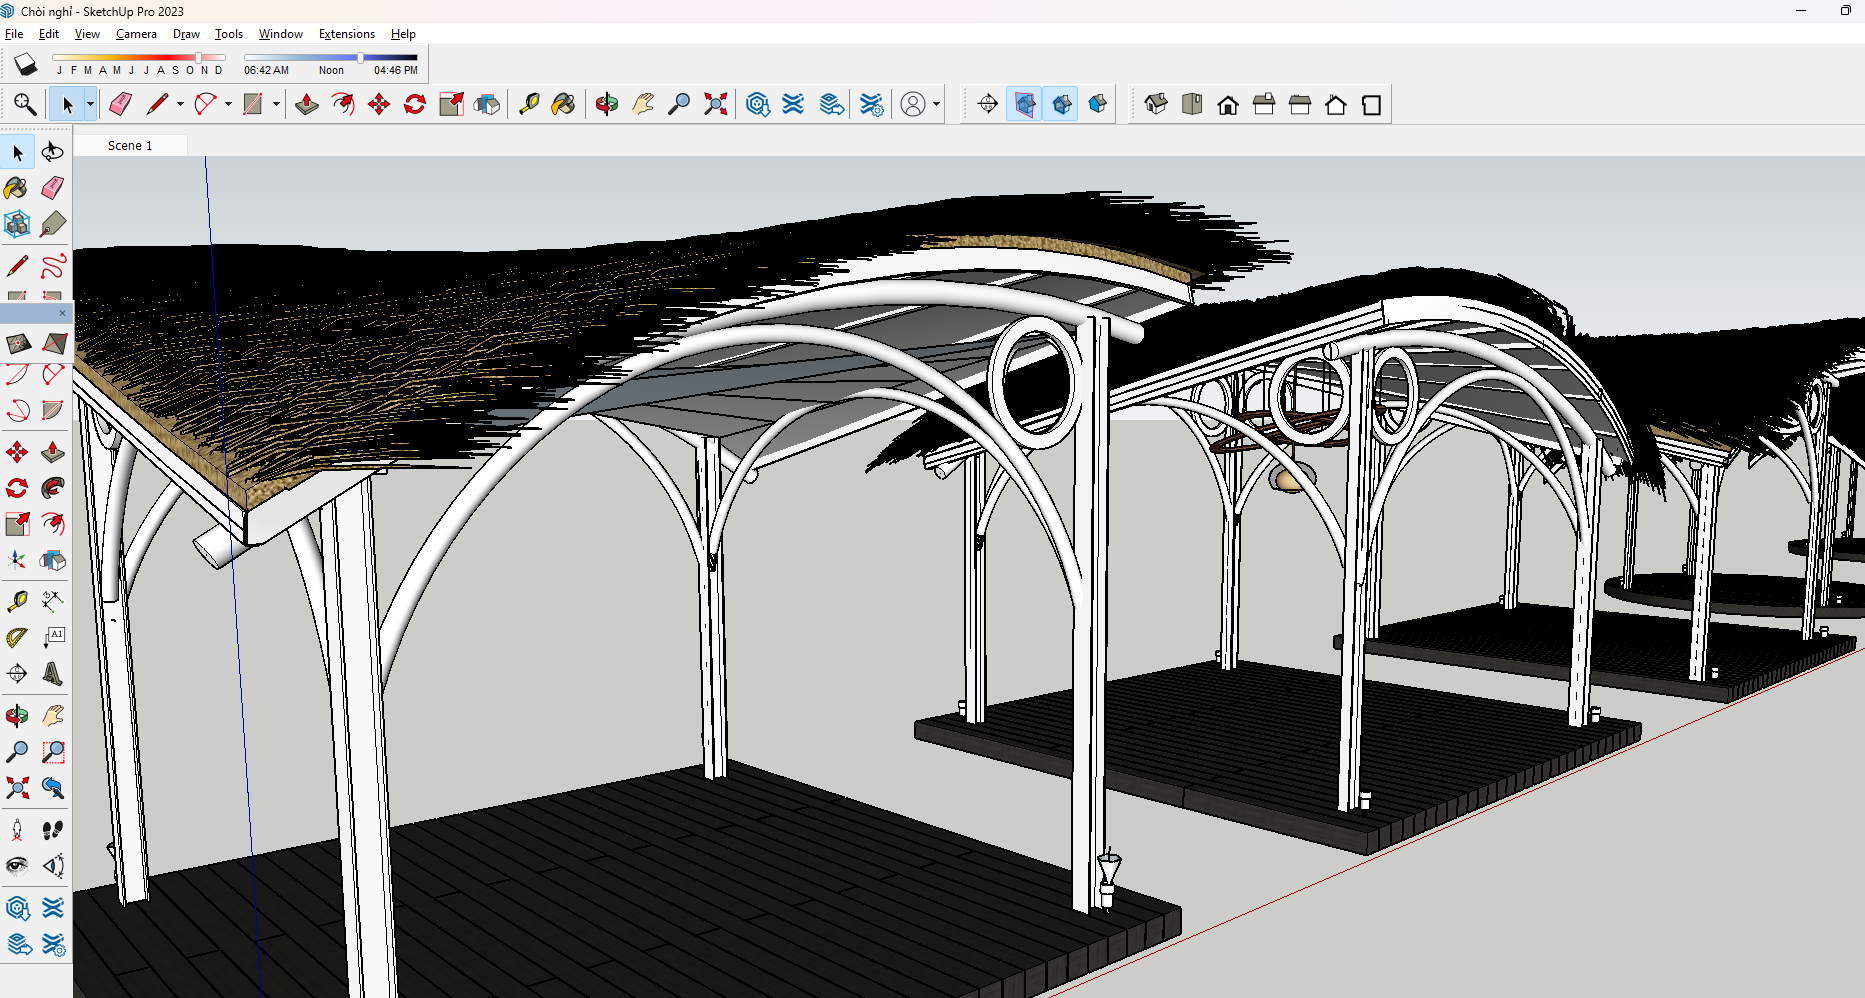Screen dimensions: 1865x998
Task: Open Search SketchUp magnifier icon
Action: pos(25,104)
